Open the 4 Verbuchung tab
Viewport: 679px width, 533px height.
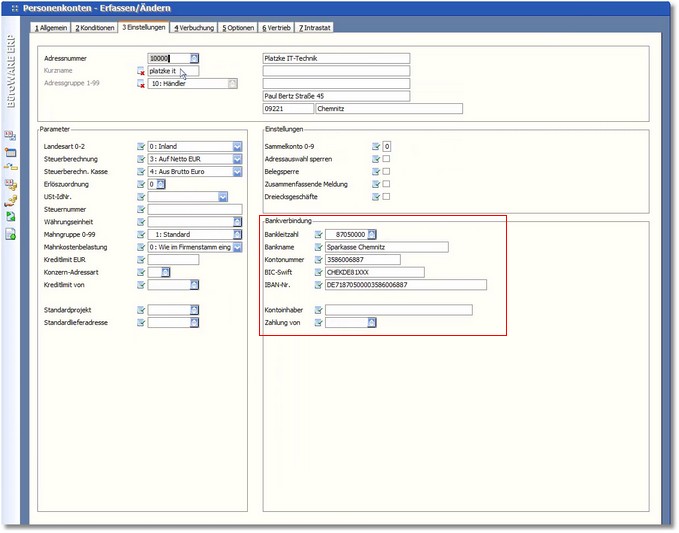[194, 27]
